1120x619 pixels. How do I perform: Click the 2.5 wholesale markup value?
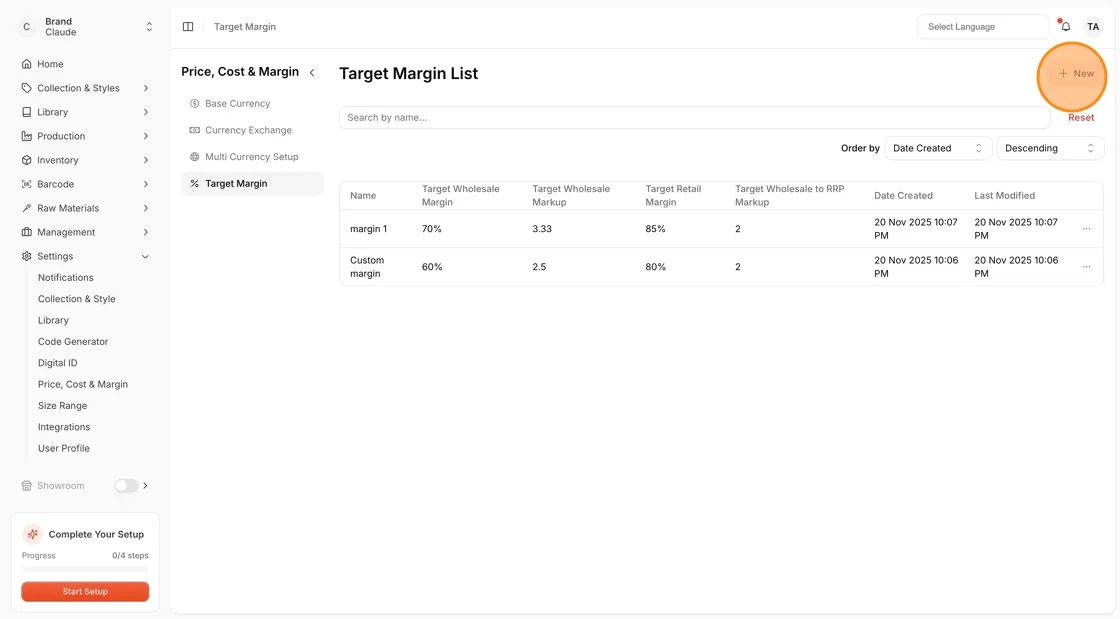tap(539, 266)
